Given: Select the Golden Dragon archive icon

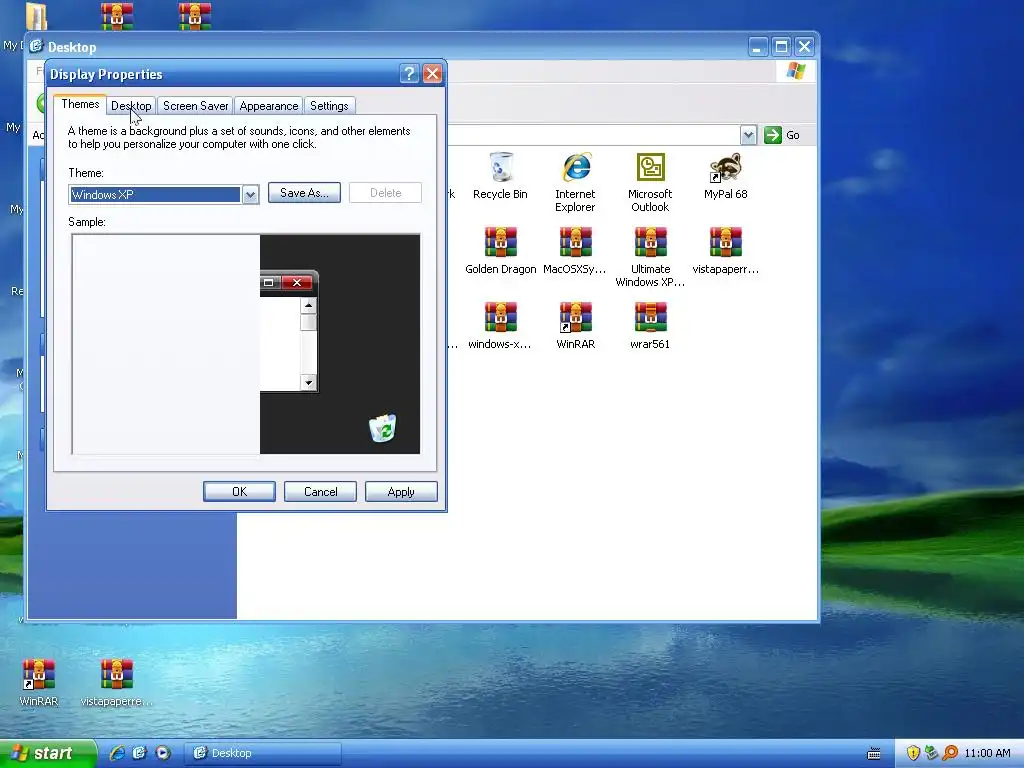Looking at the screenshot, I should tap(501, 242).
